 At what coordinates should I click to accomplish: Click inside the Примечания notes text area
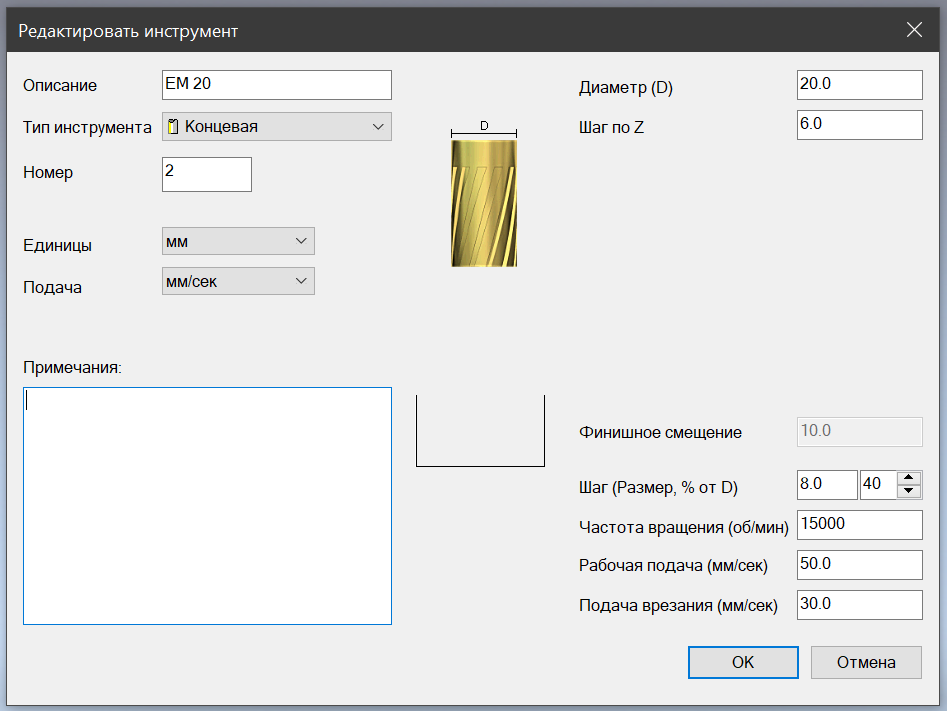pos(207,505)
